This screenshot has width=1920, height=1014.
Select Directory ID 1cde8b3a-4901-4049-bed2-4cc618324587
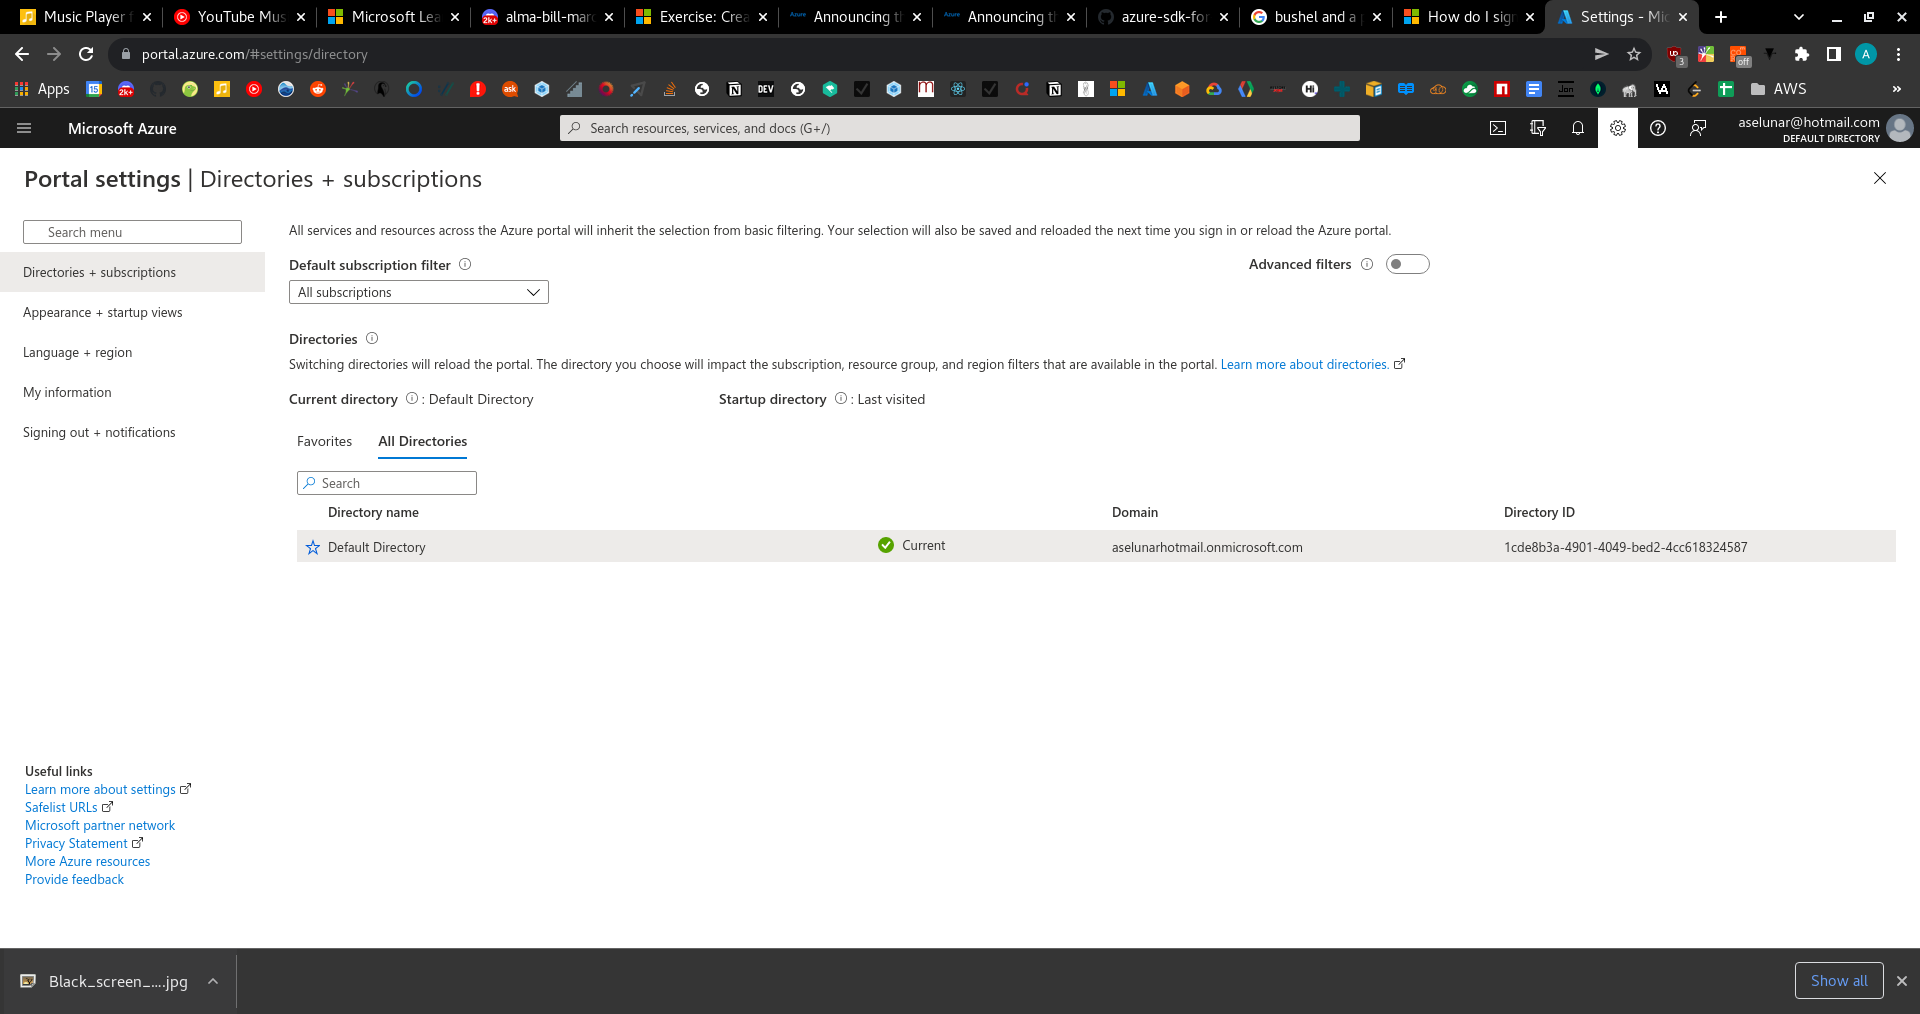[1626, 547]
